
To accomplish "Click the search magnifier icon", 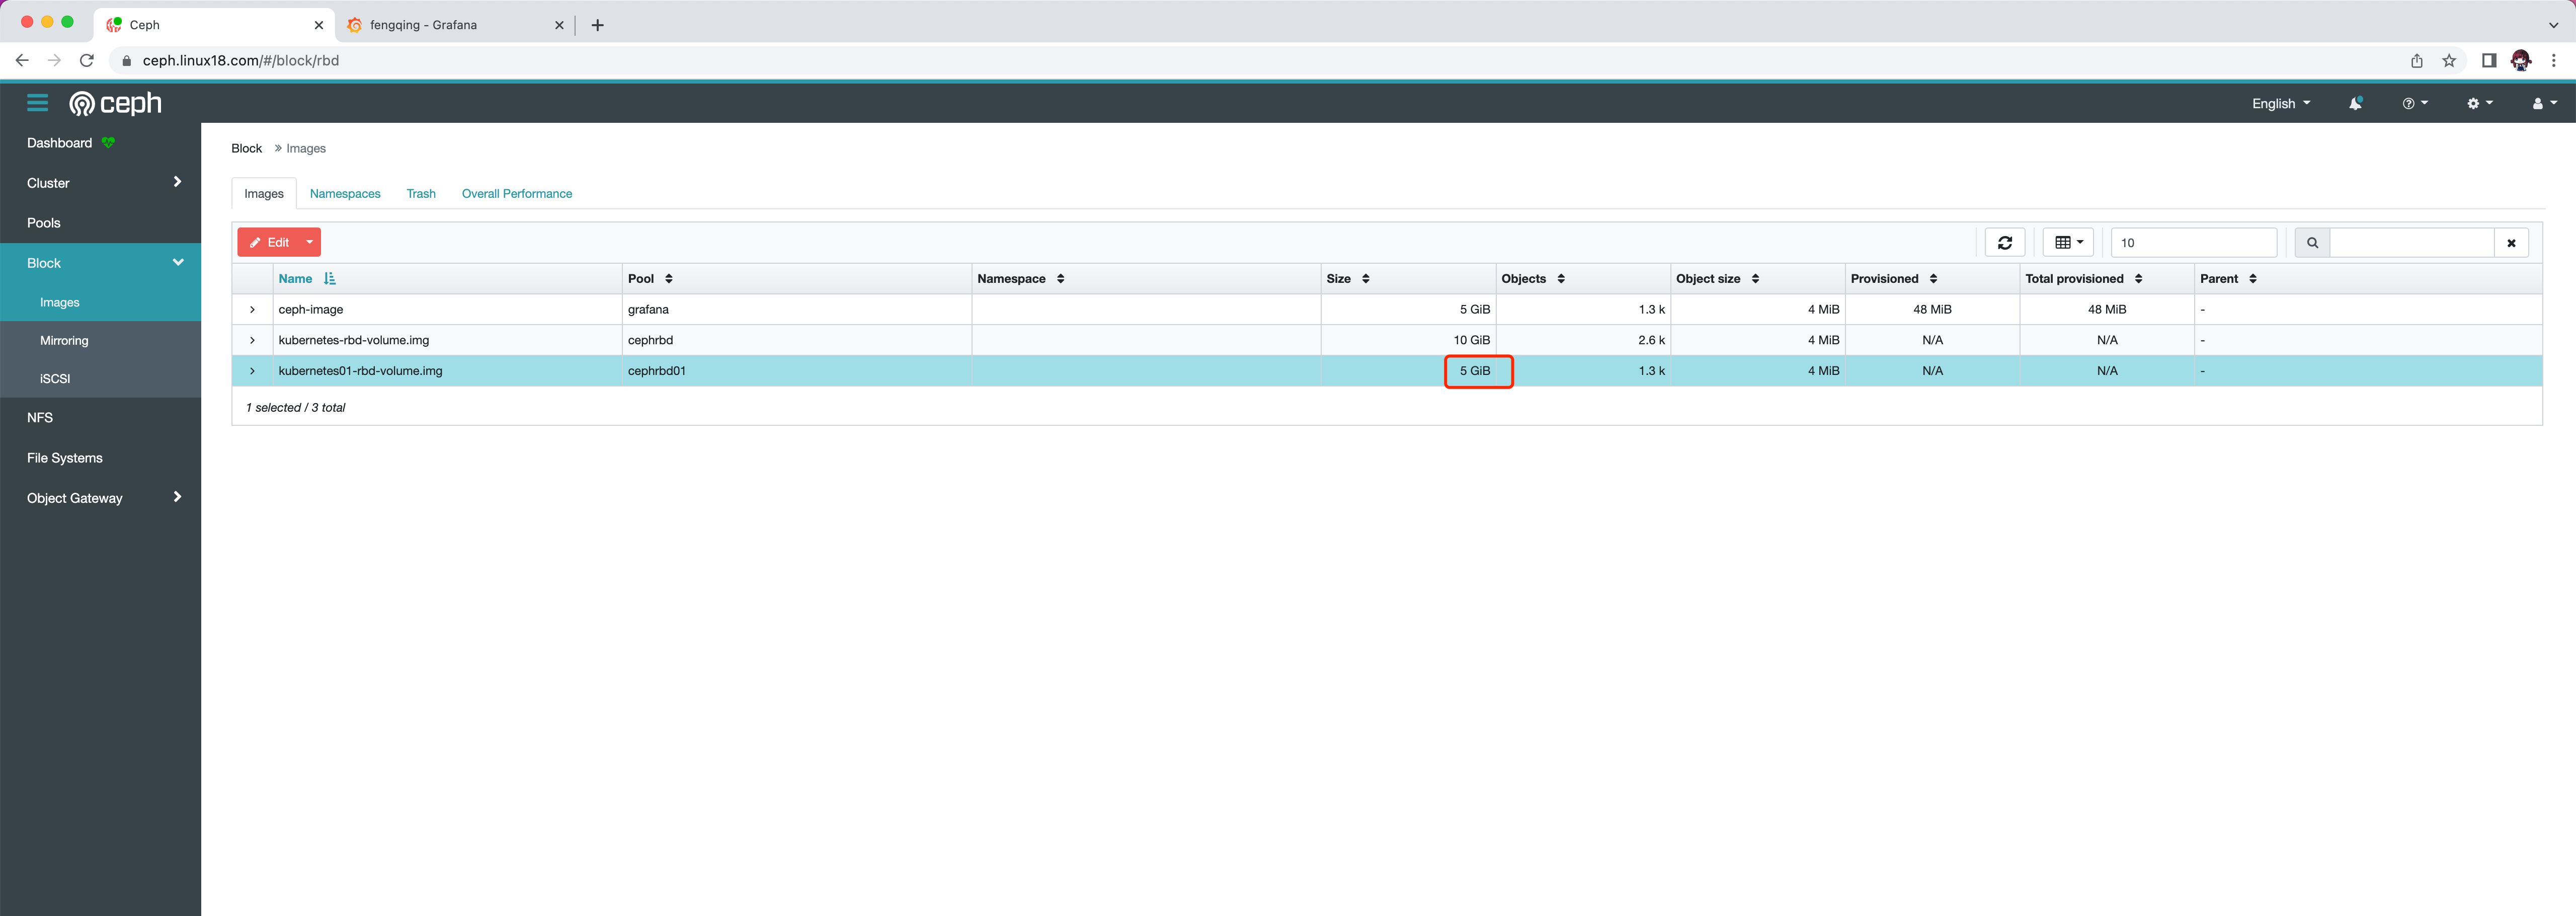I will (2312, 242).
